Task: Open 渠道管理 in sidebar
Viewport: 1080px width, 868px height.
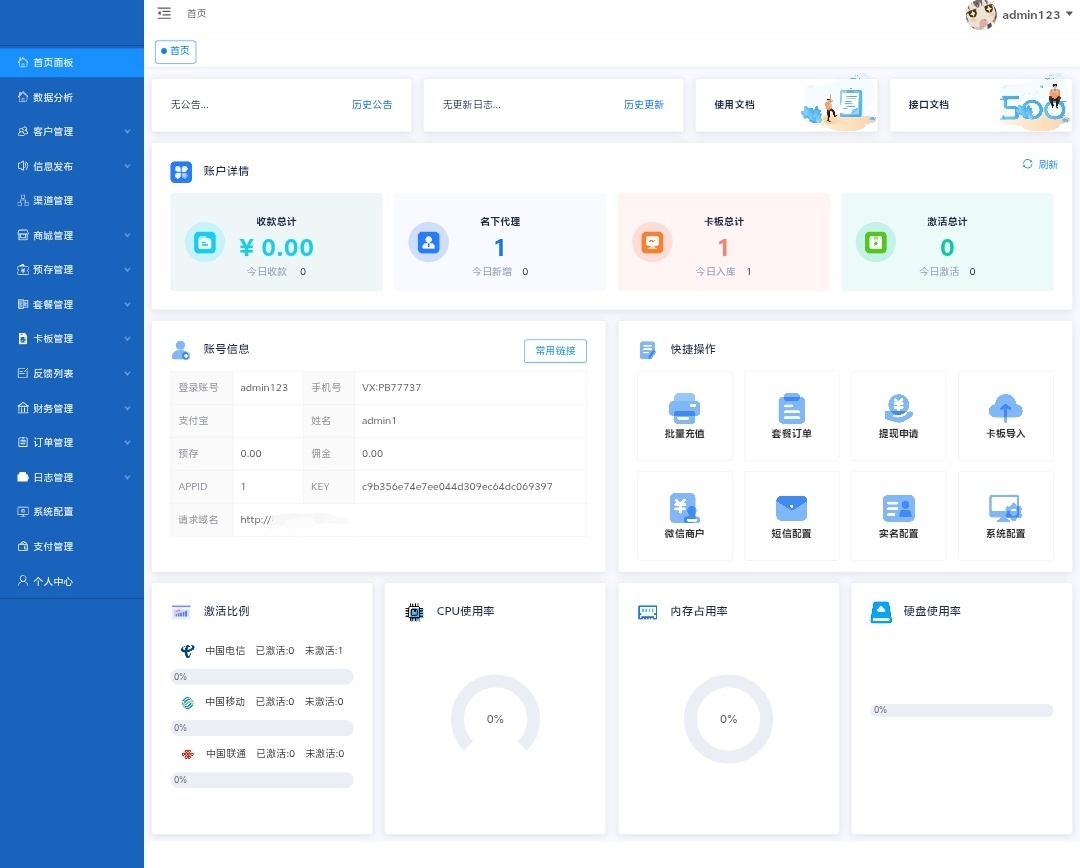Action: 72,200
